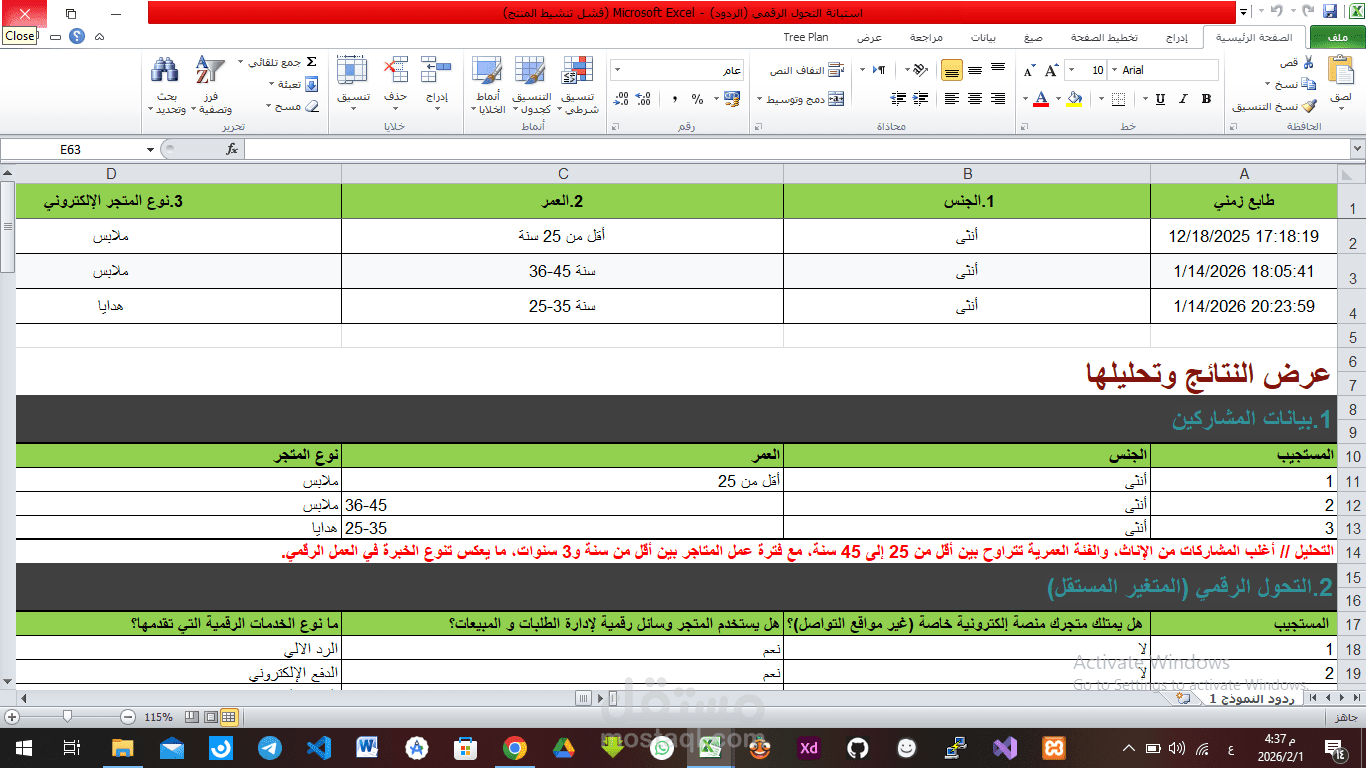Screen dimensions: 1366x768
Task: Click the Delete cells (حذف) icon
Action: tap(396, 70)
